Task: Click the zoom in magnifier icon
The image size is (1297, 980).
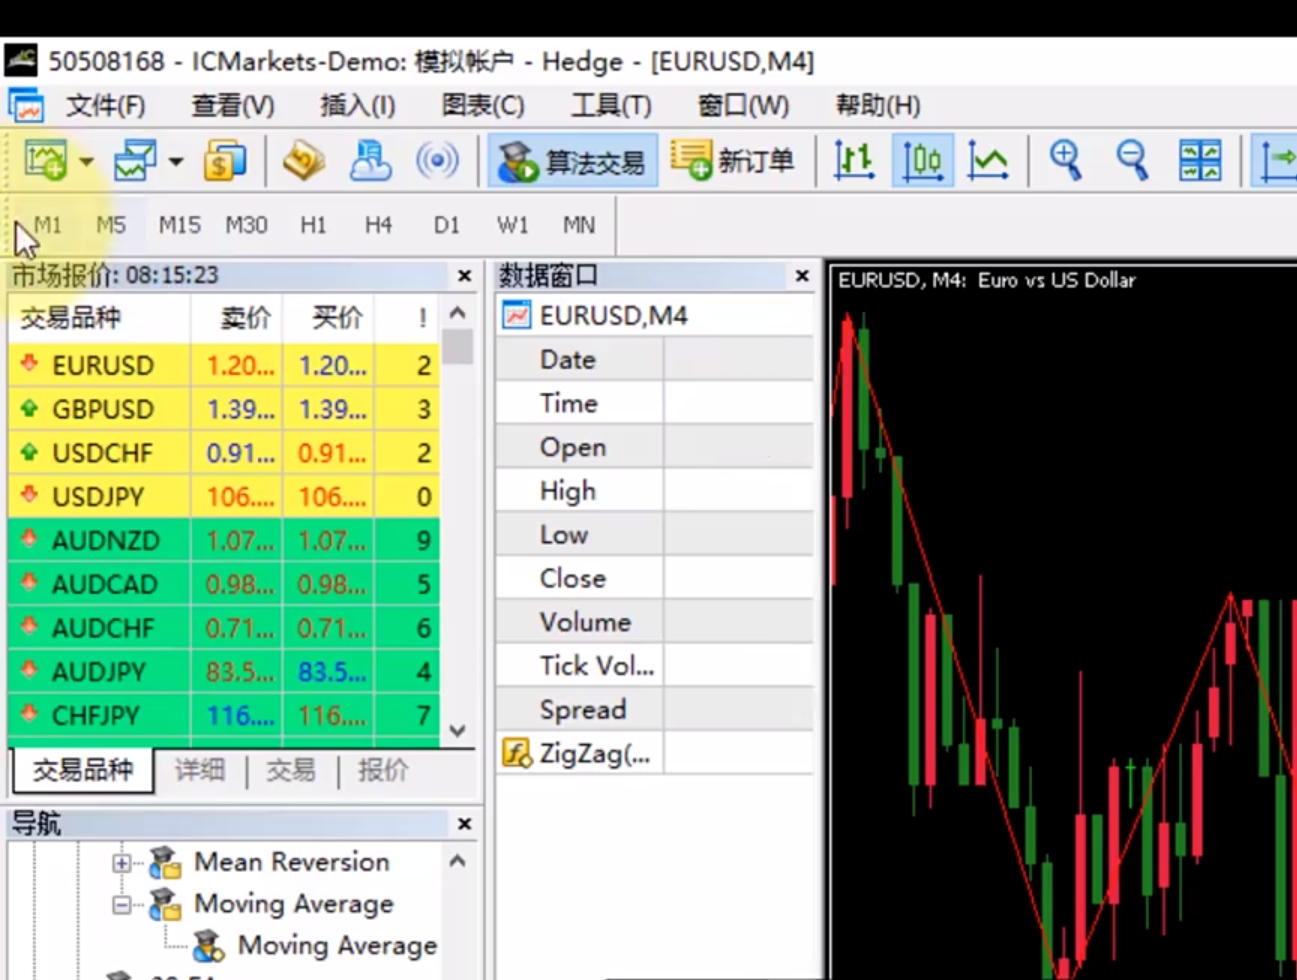Action: 1066,161
